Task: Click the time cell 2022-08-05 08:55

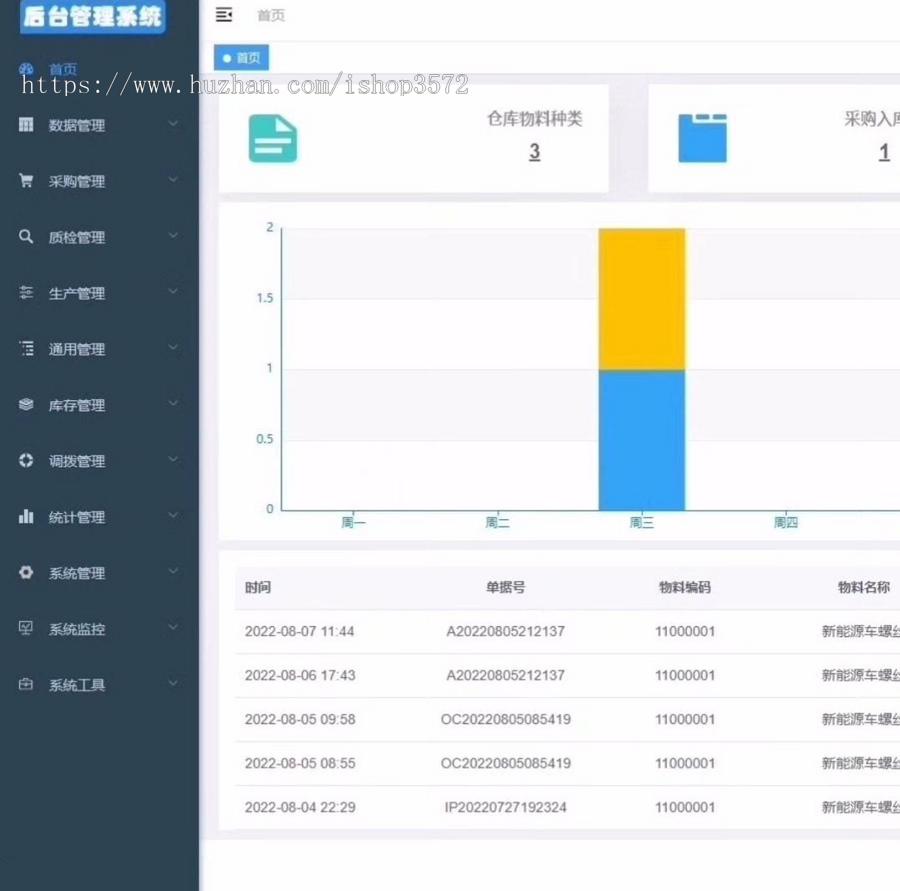Action: [x=300, y=763]
